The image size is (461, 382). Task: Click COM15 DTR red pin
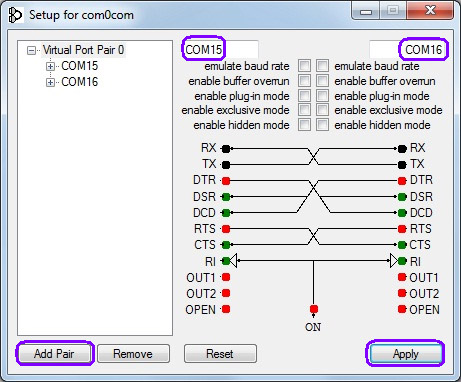pyautogui.click(x=226, y=181)
